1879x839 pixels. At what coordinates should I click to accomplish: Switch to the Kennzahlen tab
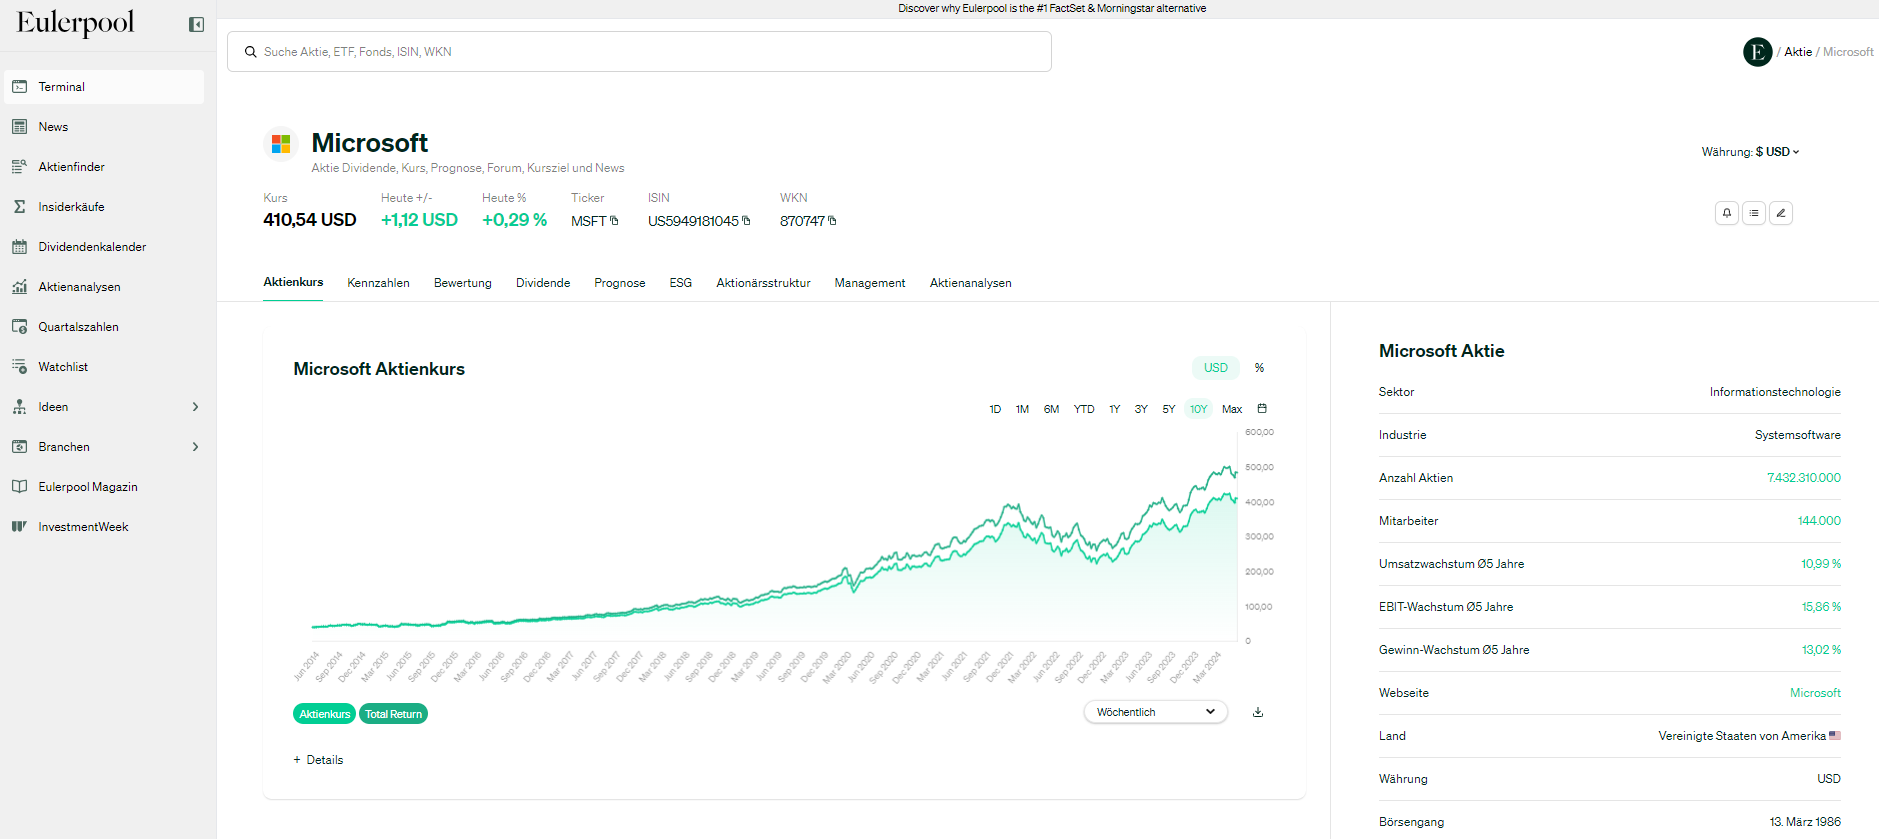click(378, 283)
